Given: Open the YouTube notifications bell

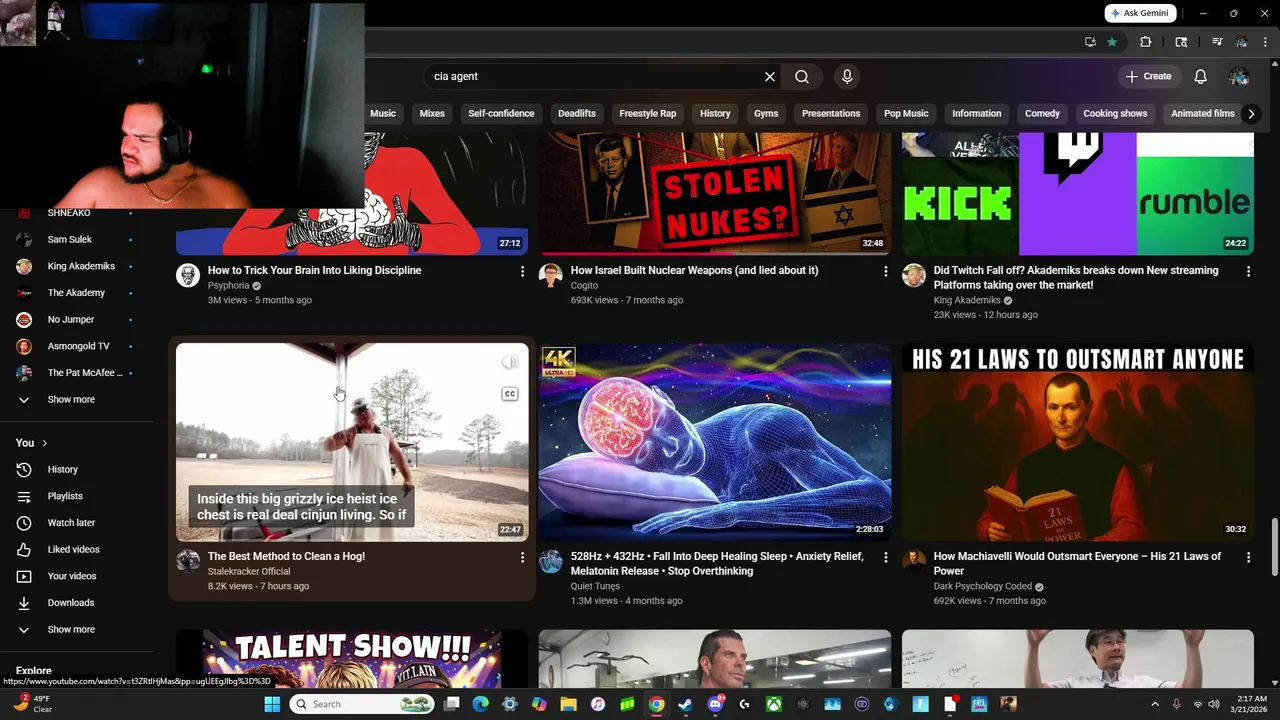Looking at the screenshot, I should 1201,77.
